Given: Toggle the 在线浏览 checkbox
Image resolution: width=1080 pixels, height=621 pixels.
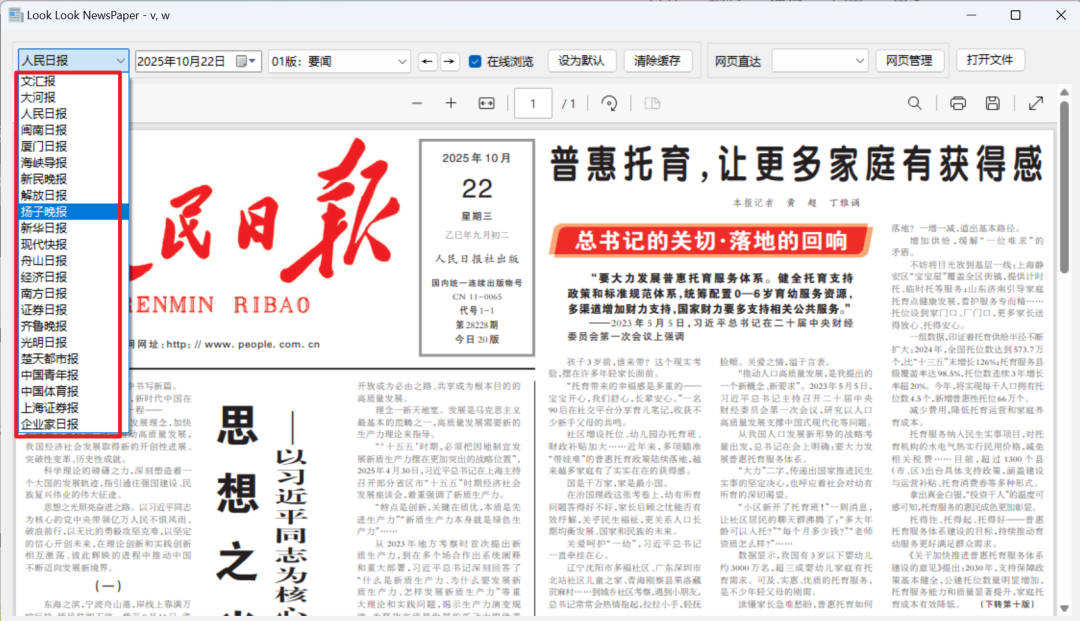Looking at the screenshot, I should tap(473, 60).
